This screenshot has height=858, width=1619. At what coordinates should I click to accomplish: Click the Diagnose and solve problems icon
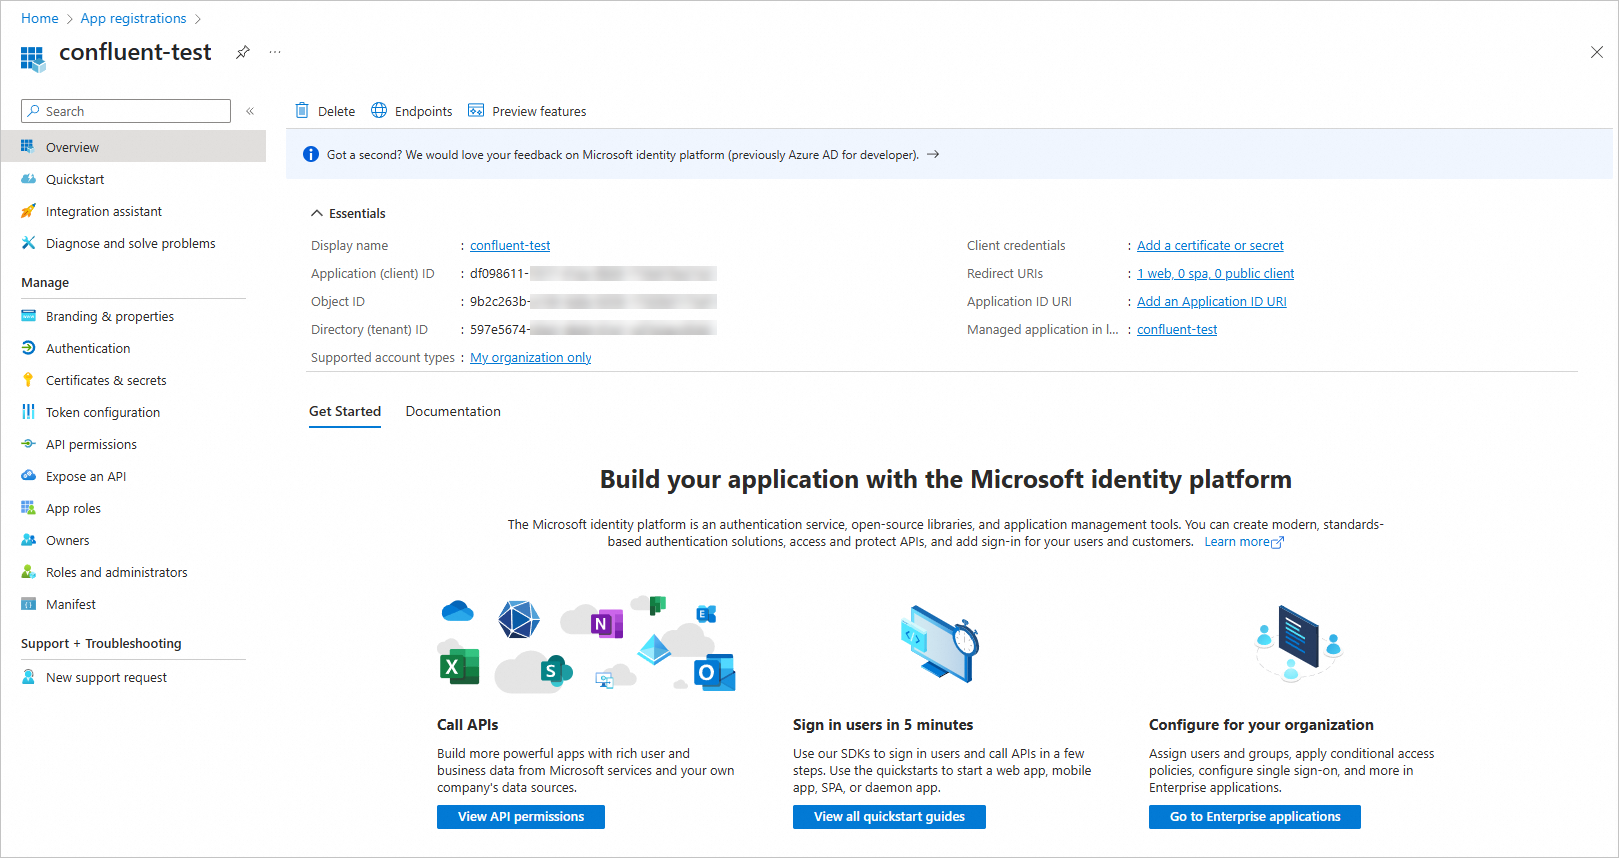pos(28,243)
